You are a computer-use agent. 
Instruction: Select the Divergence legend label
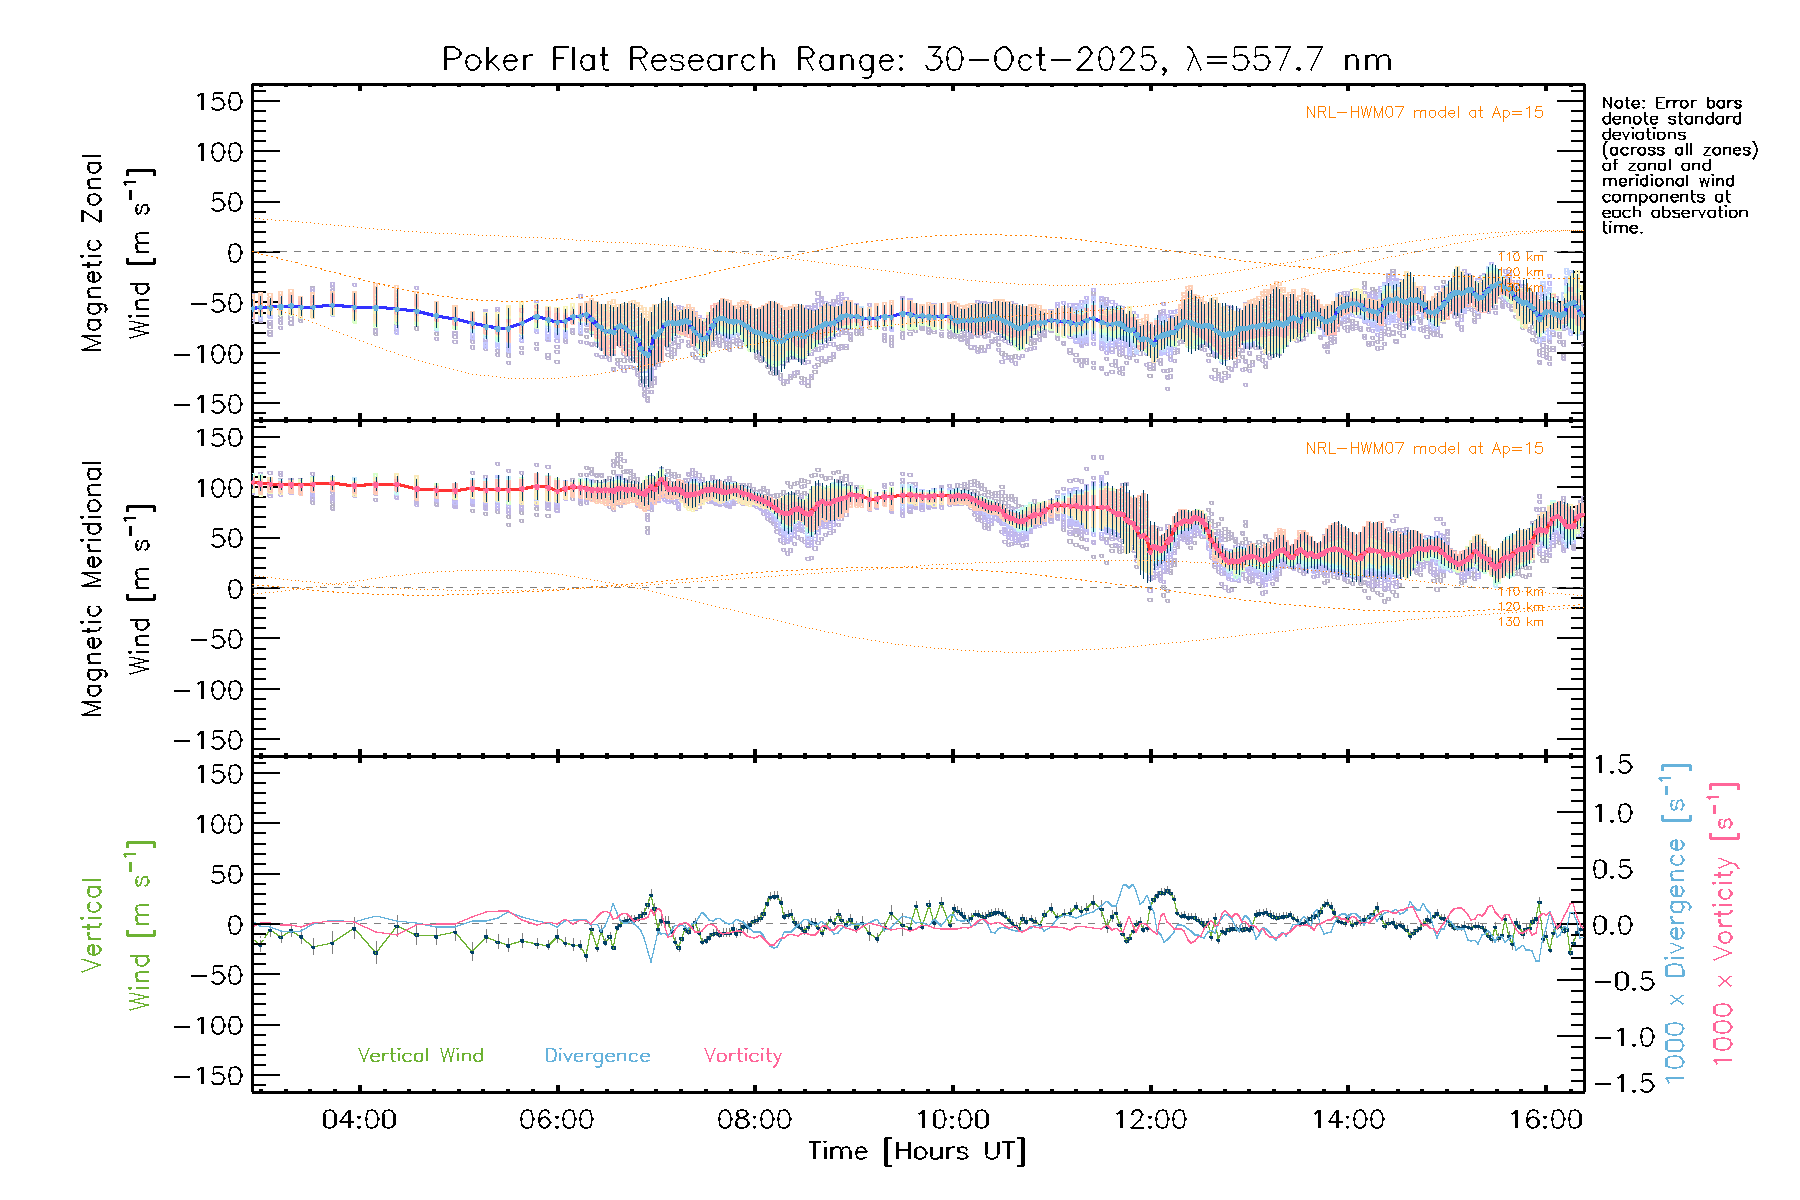click(x=597, y=1056)
